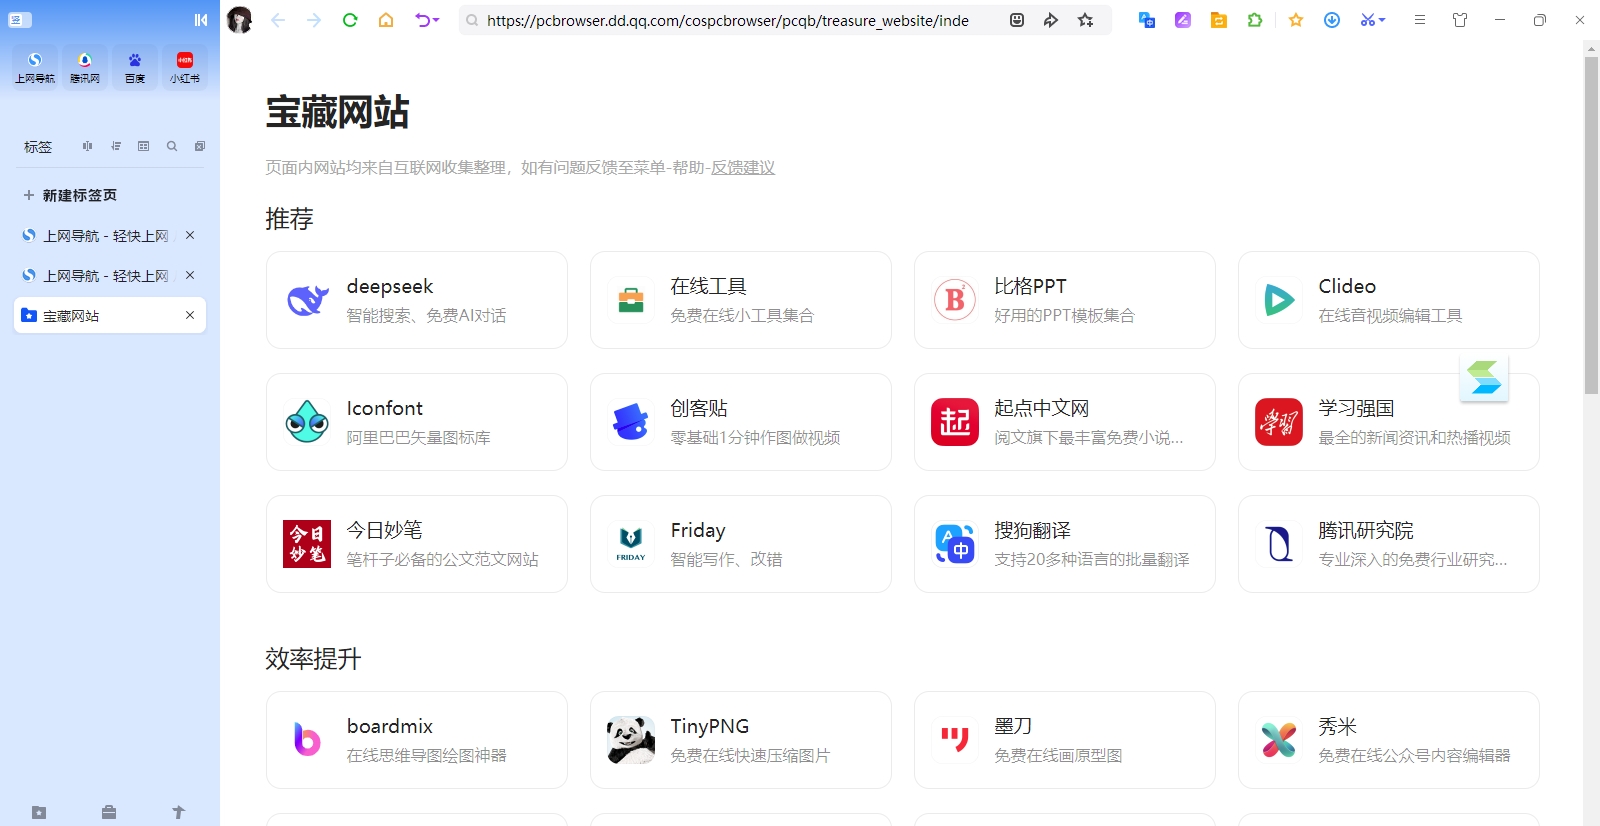Screen dimensions: 1600x826
Task: Open the deepseek site card
Action: coord(416,300)
